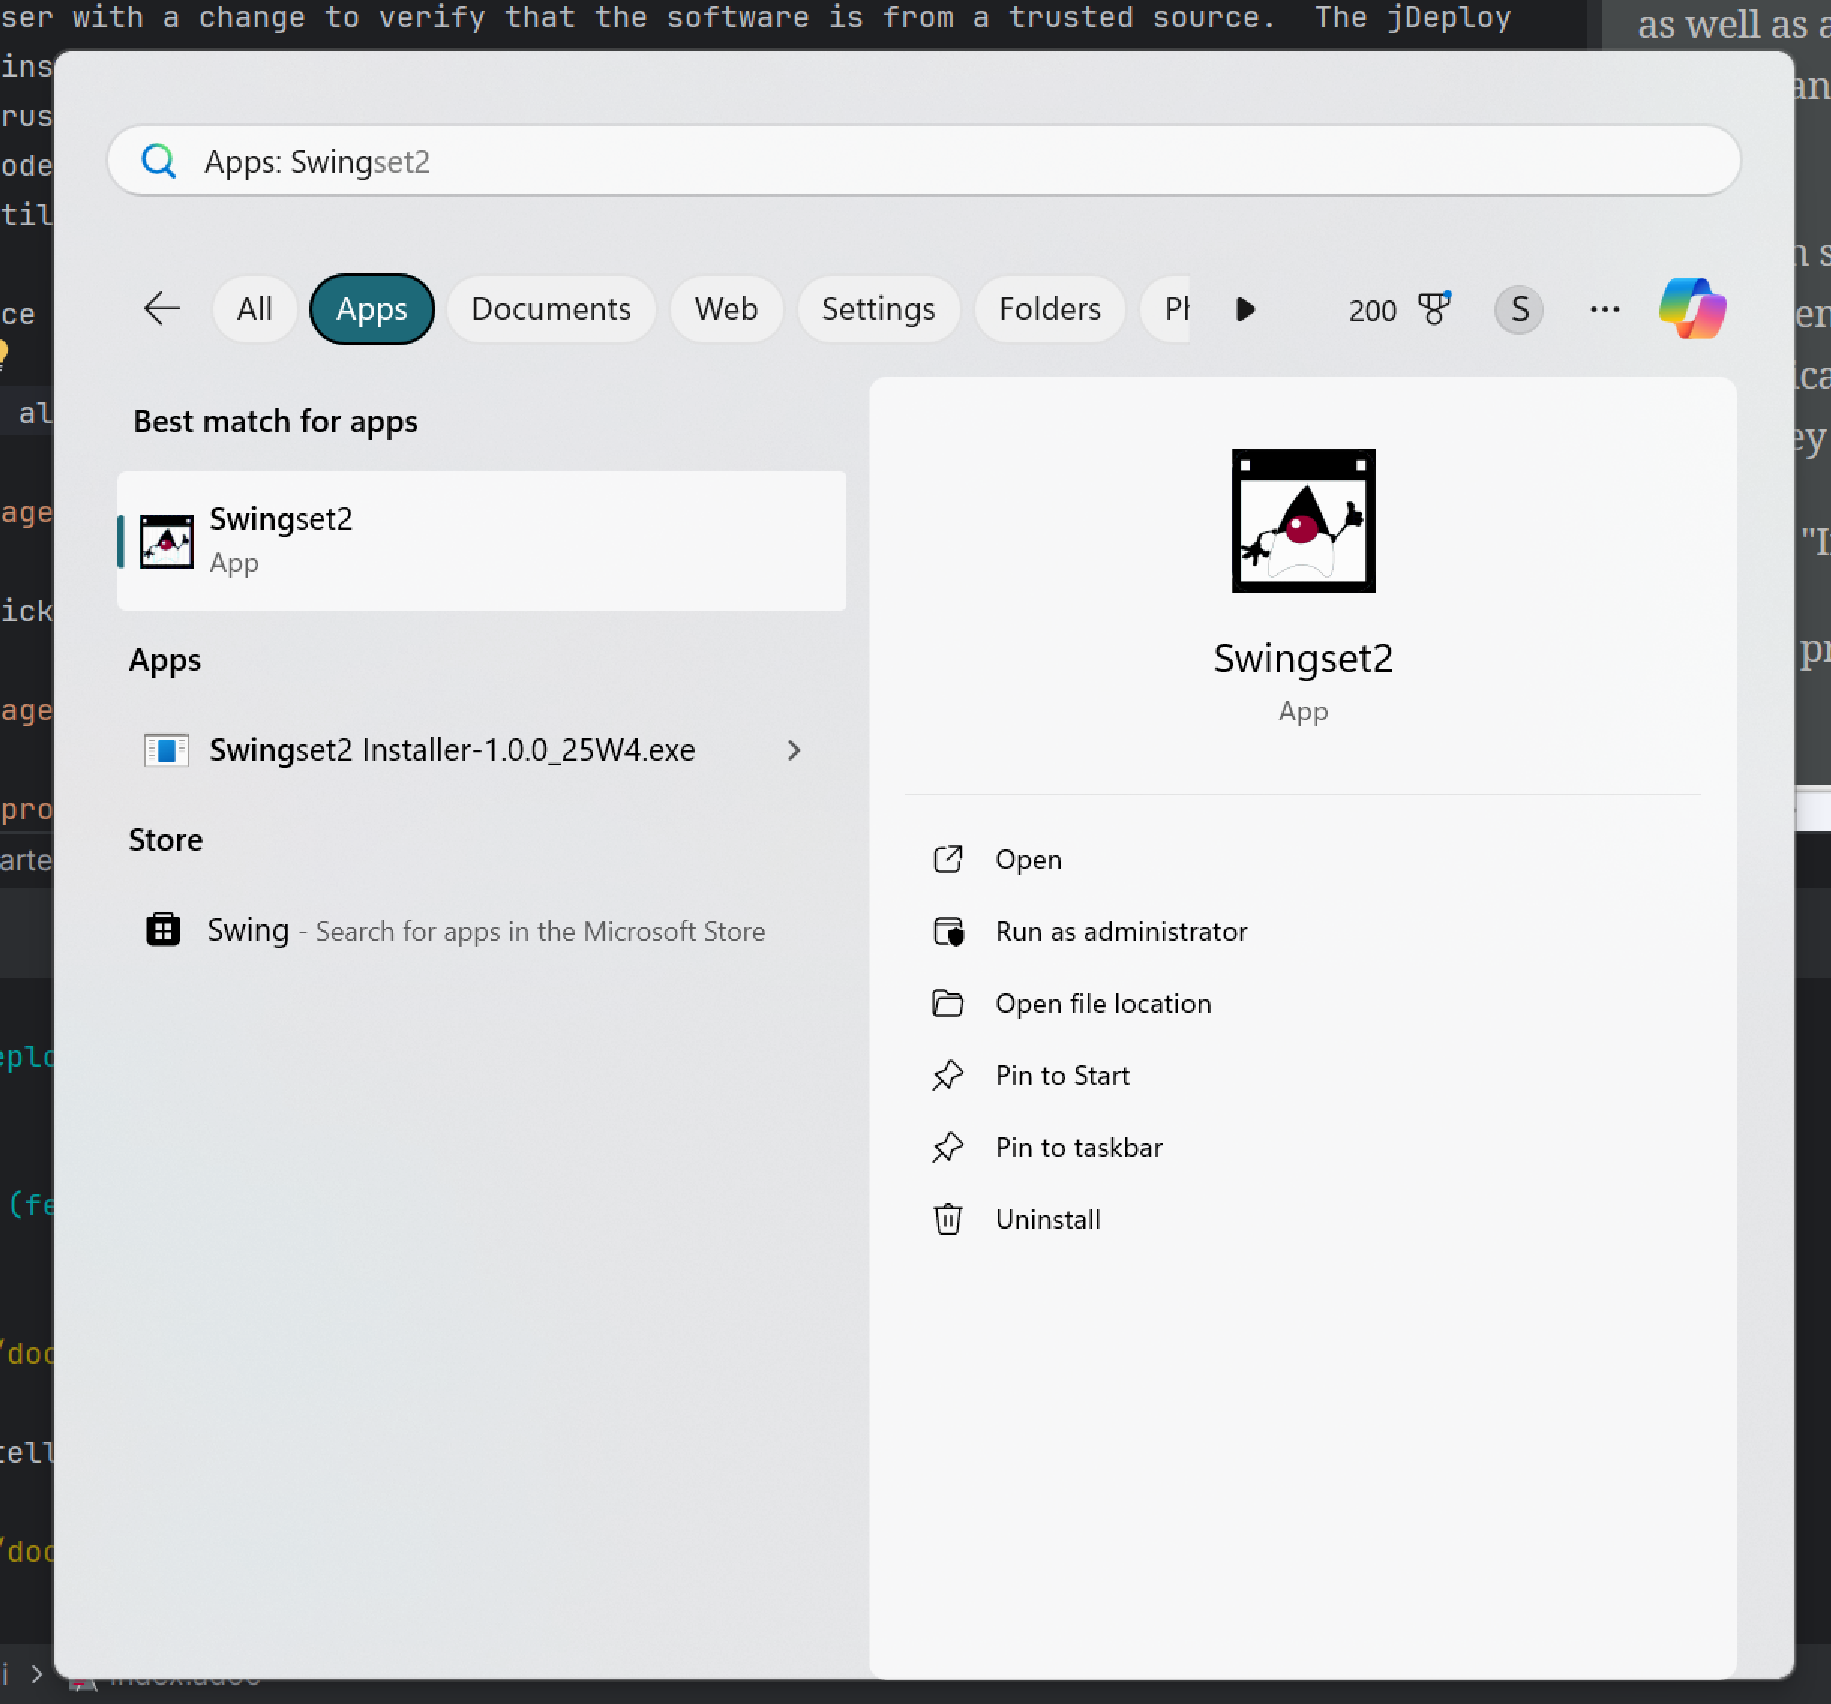Click the arrow to reveal more filter categories
Image resolution: width=1831 pixels, height=1704 pixels.
[x=1245, y=309]
